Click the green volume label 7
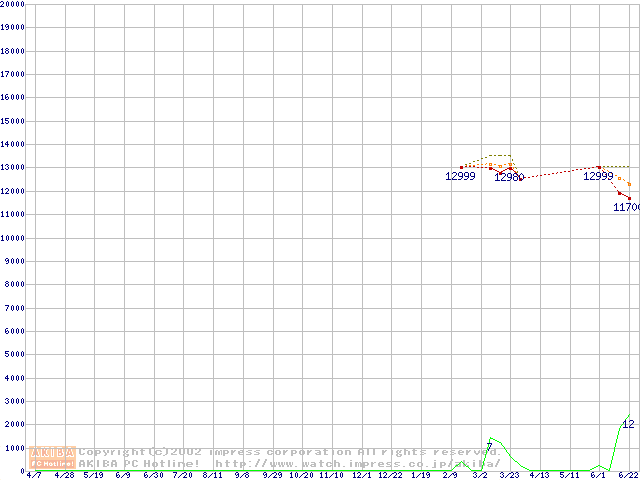This screenshot has height=480, width=640. click(489, 446)
